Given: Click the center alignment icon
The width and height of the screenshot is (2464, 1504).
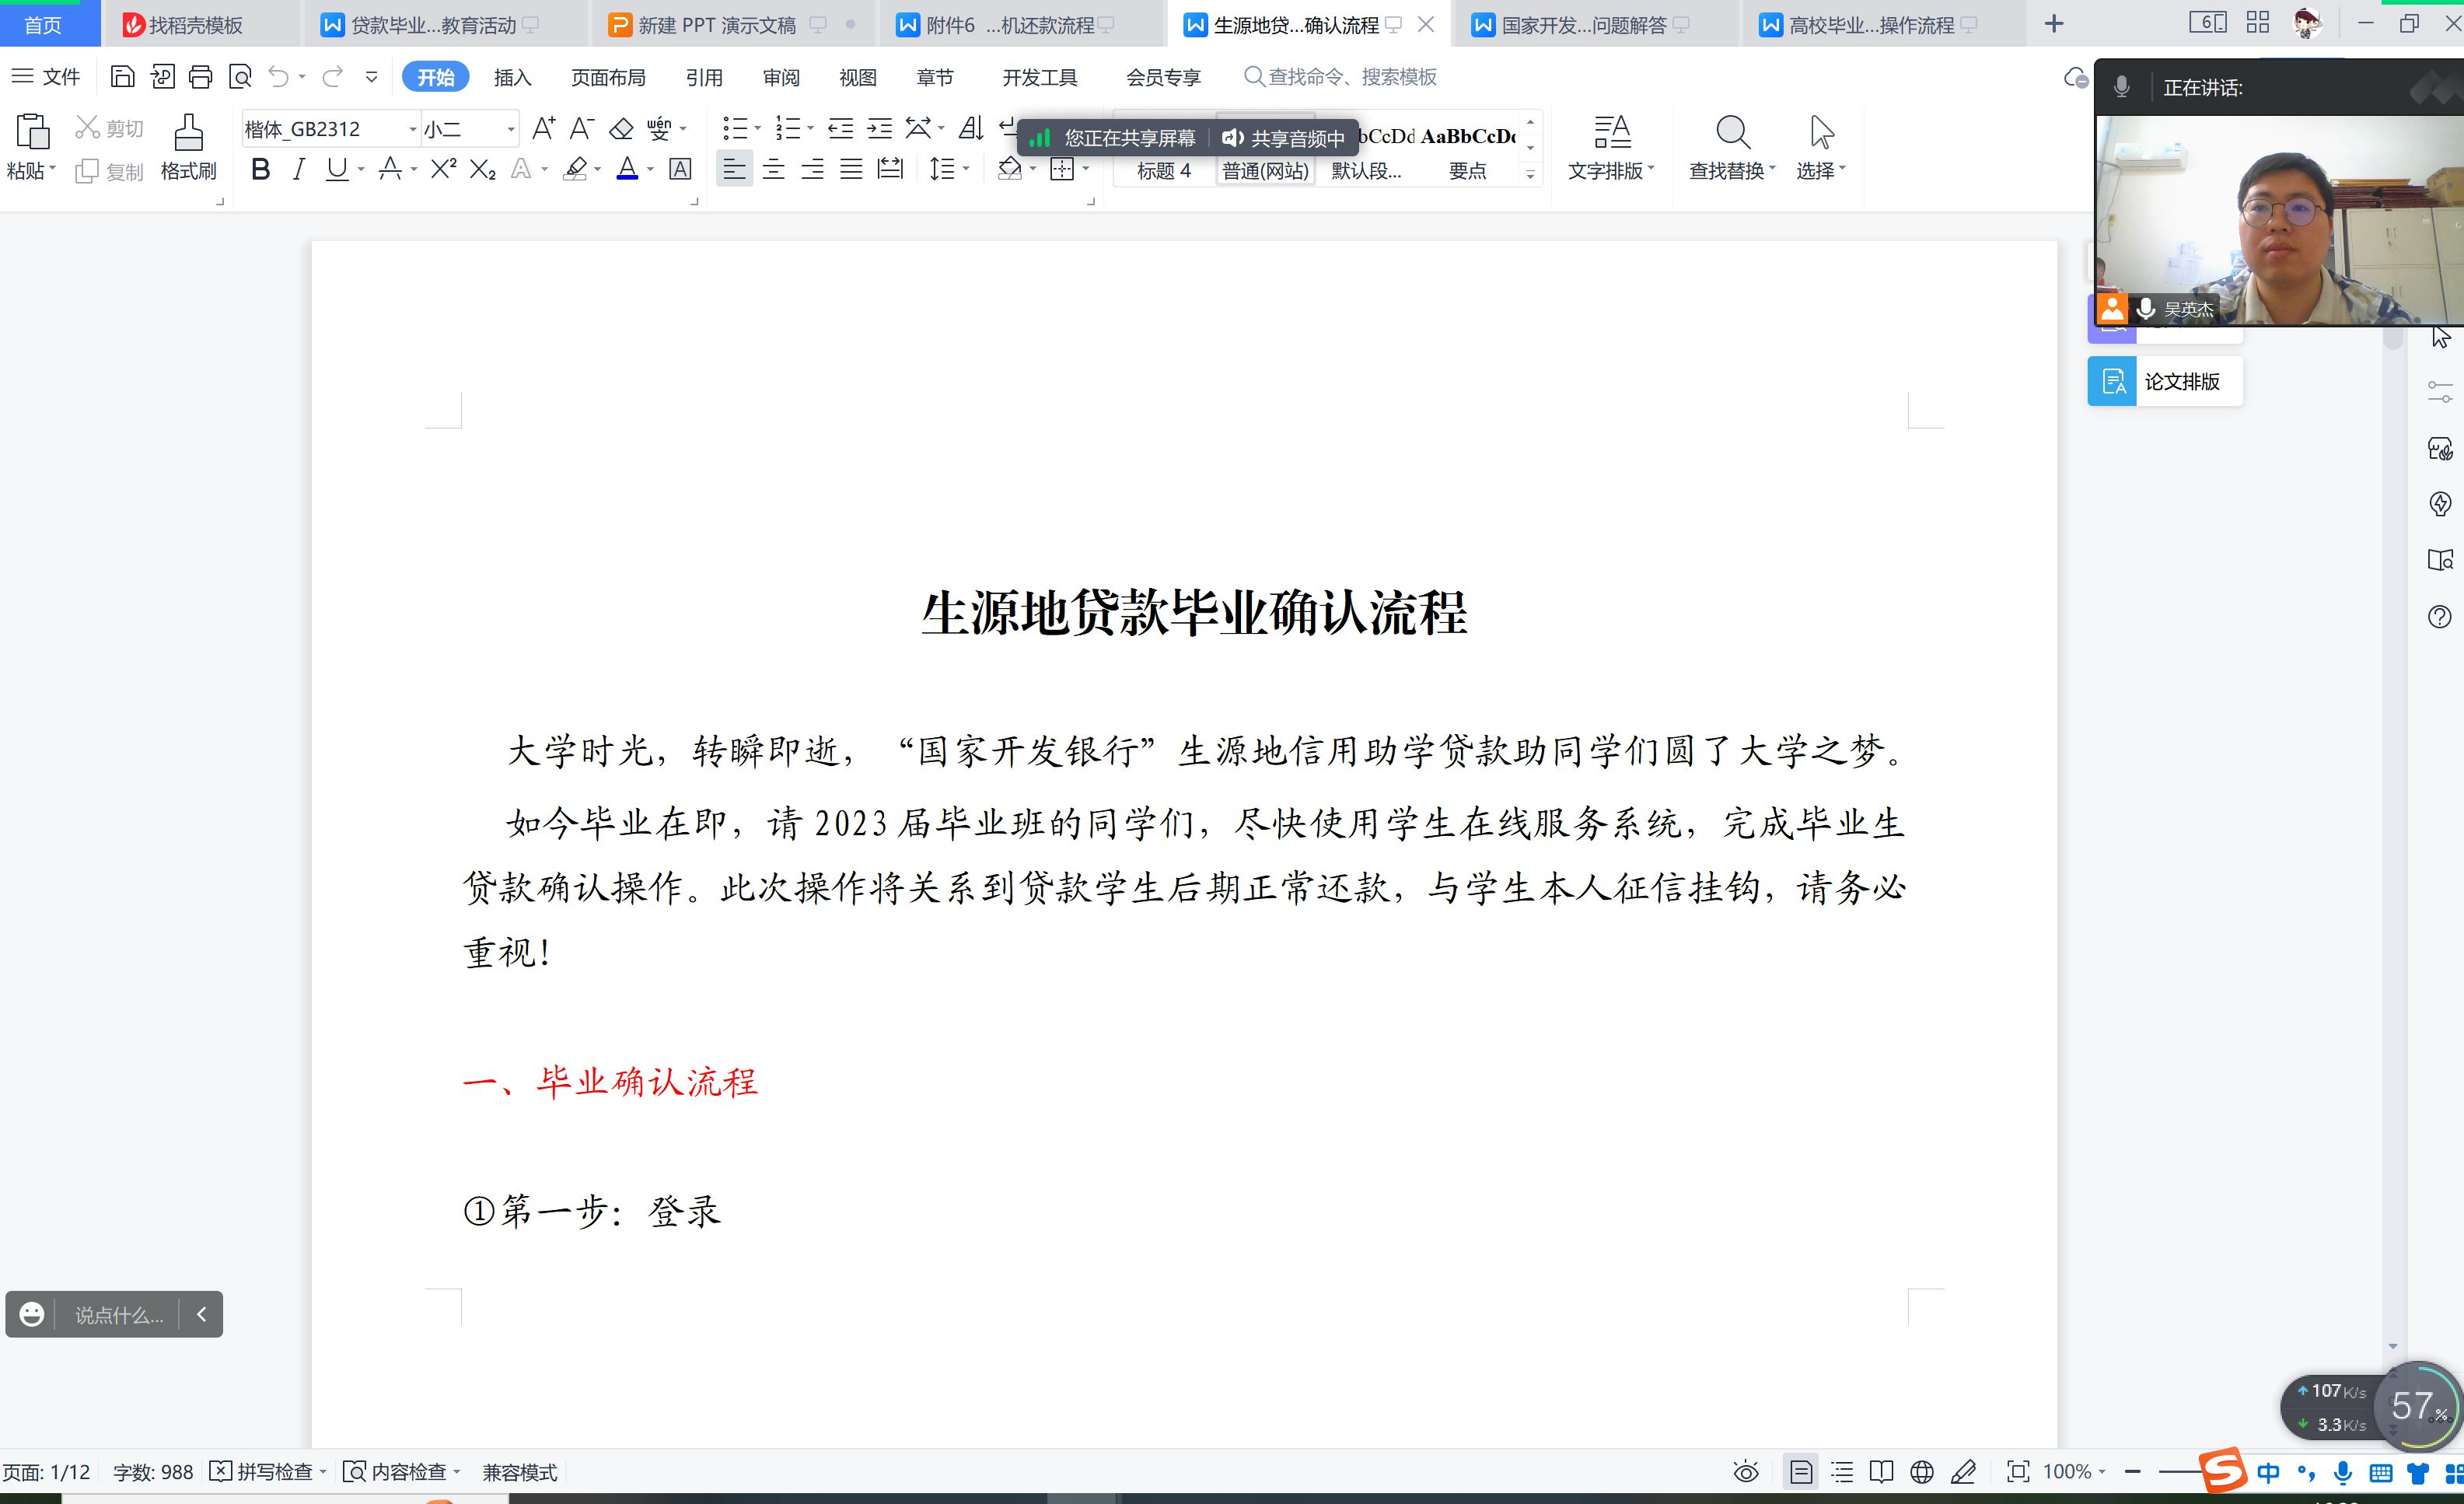Looking at the screenshot, I should (x=773, y=170).
